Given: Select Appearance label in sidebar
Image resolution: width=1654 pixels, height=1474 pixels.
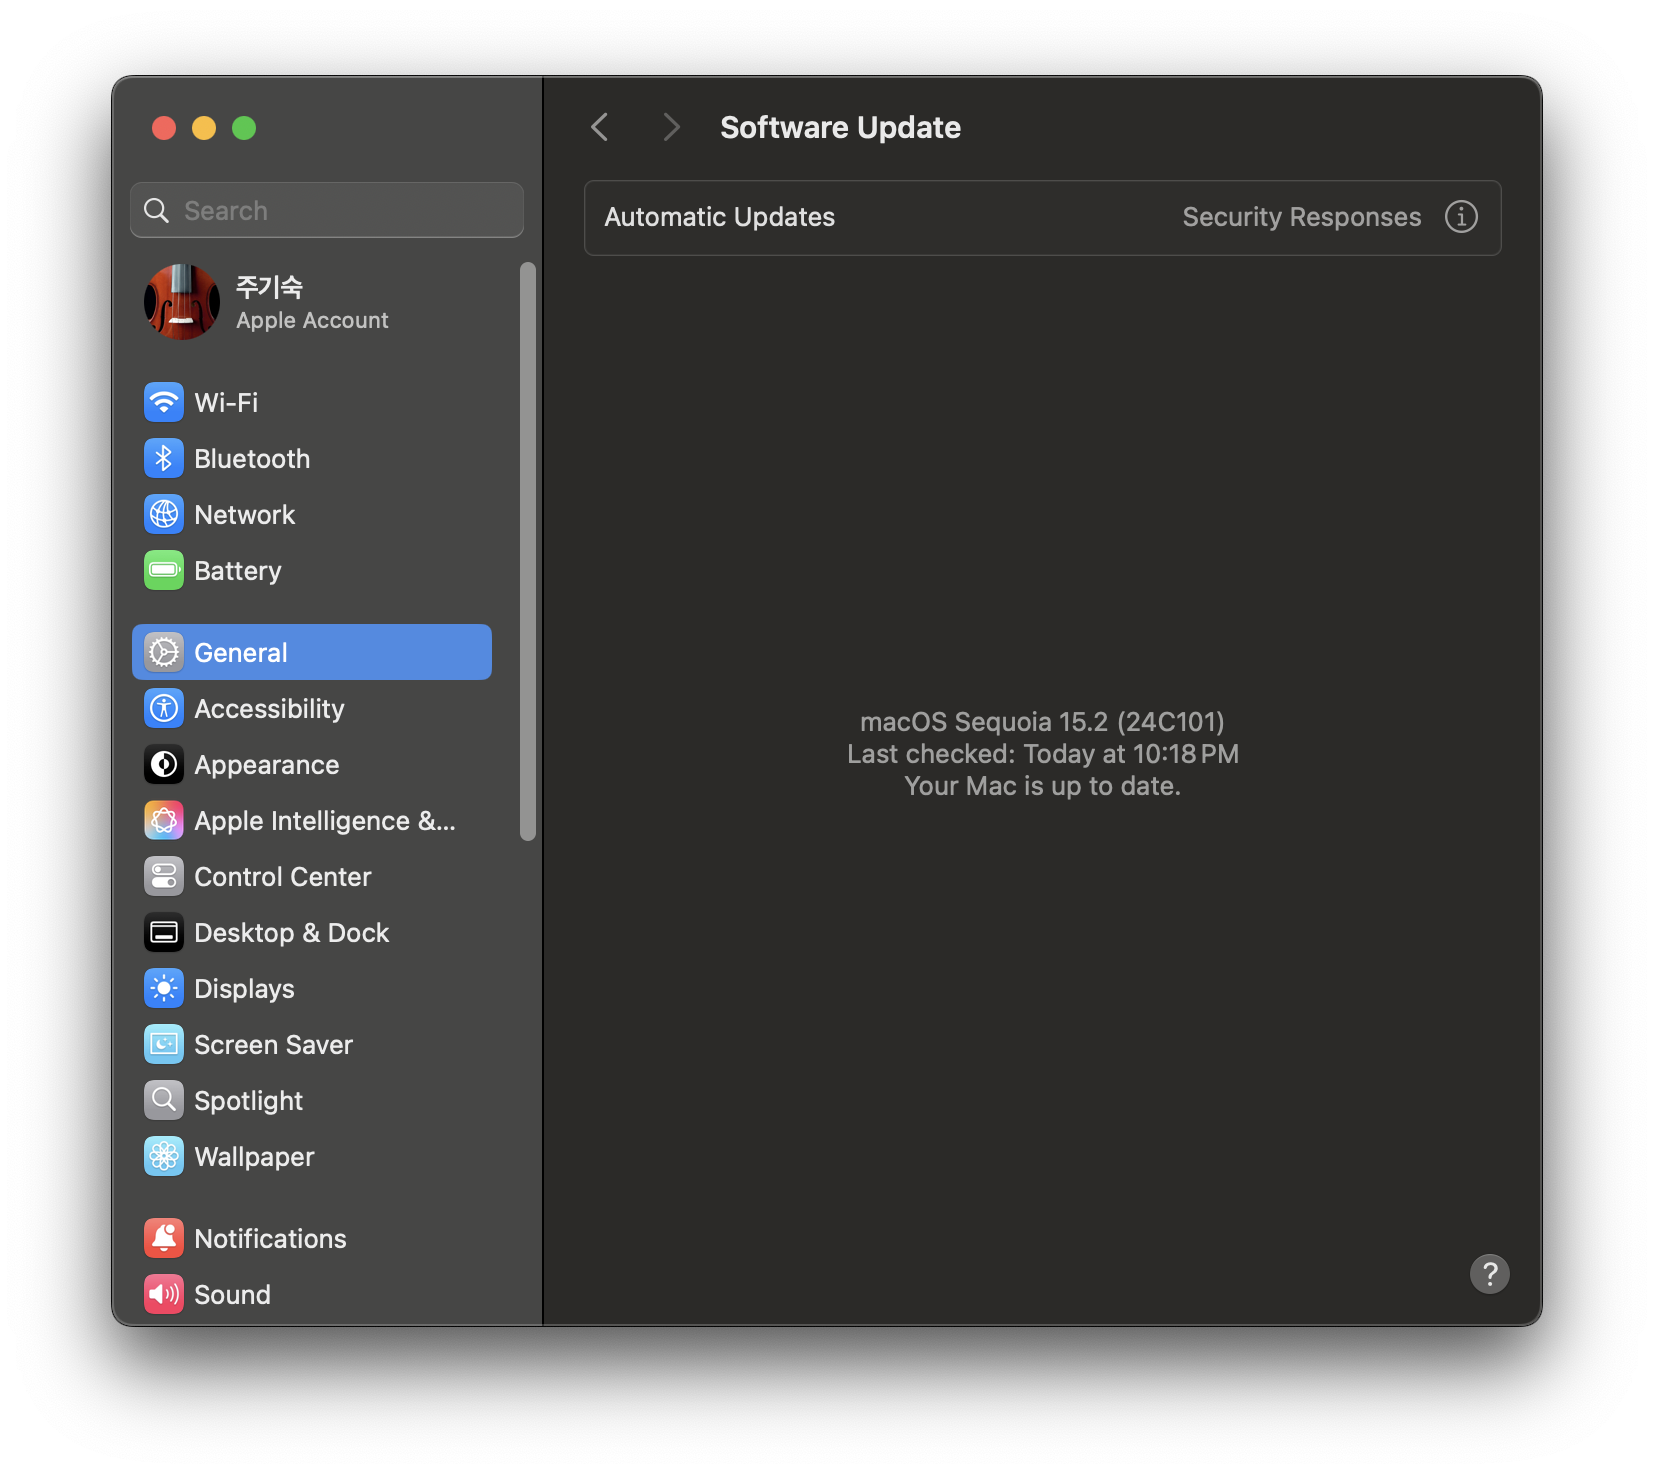Looking at the screenshot, I should pyautogui.click(x=267, y=765).
